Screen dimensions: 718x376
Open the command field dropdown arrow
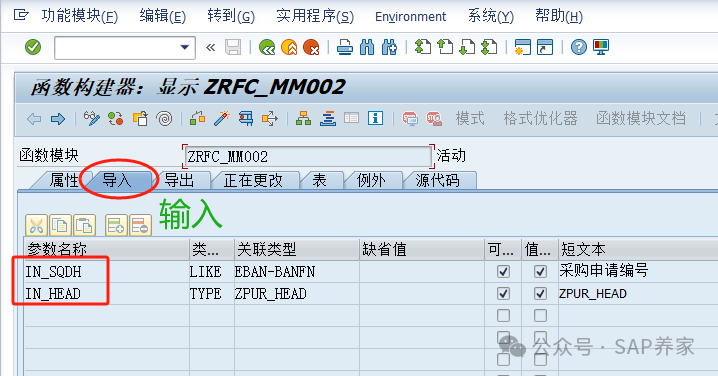click(x=185, y=47)
